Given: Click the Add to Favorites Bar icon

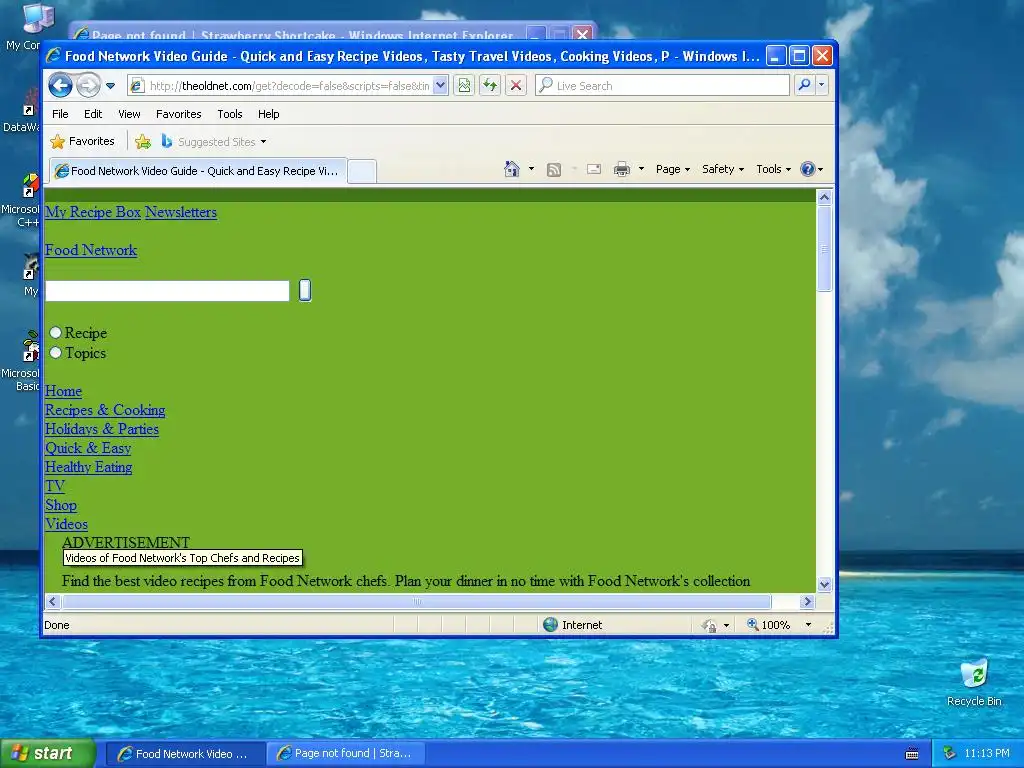Looking at the screenshot, I should point(142,142).
